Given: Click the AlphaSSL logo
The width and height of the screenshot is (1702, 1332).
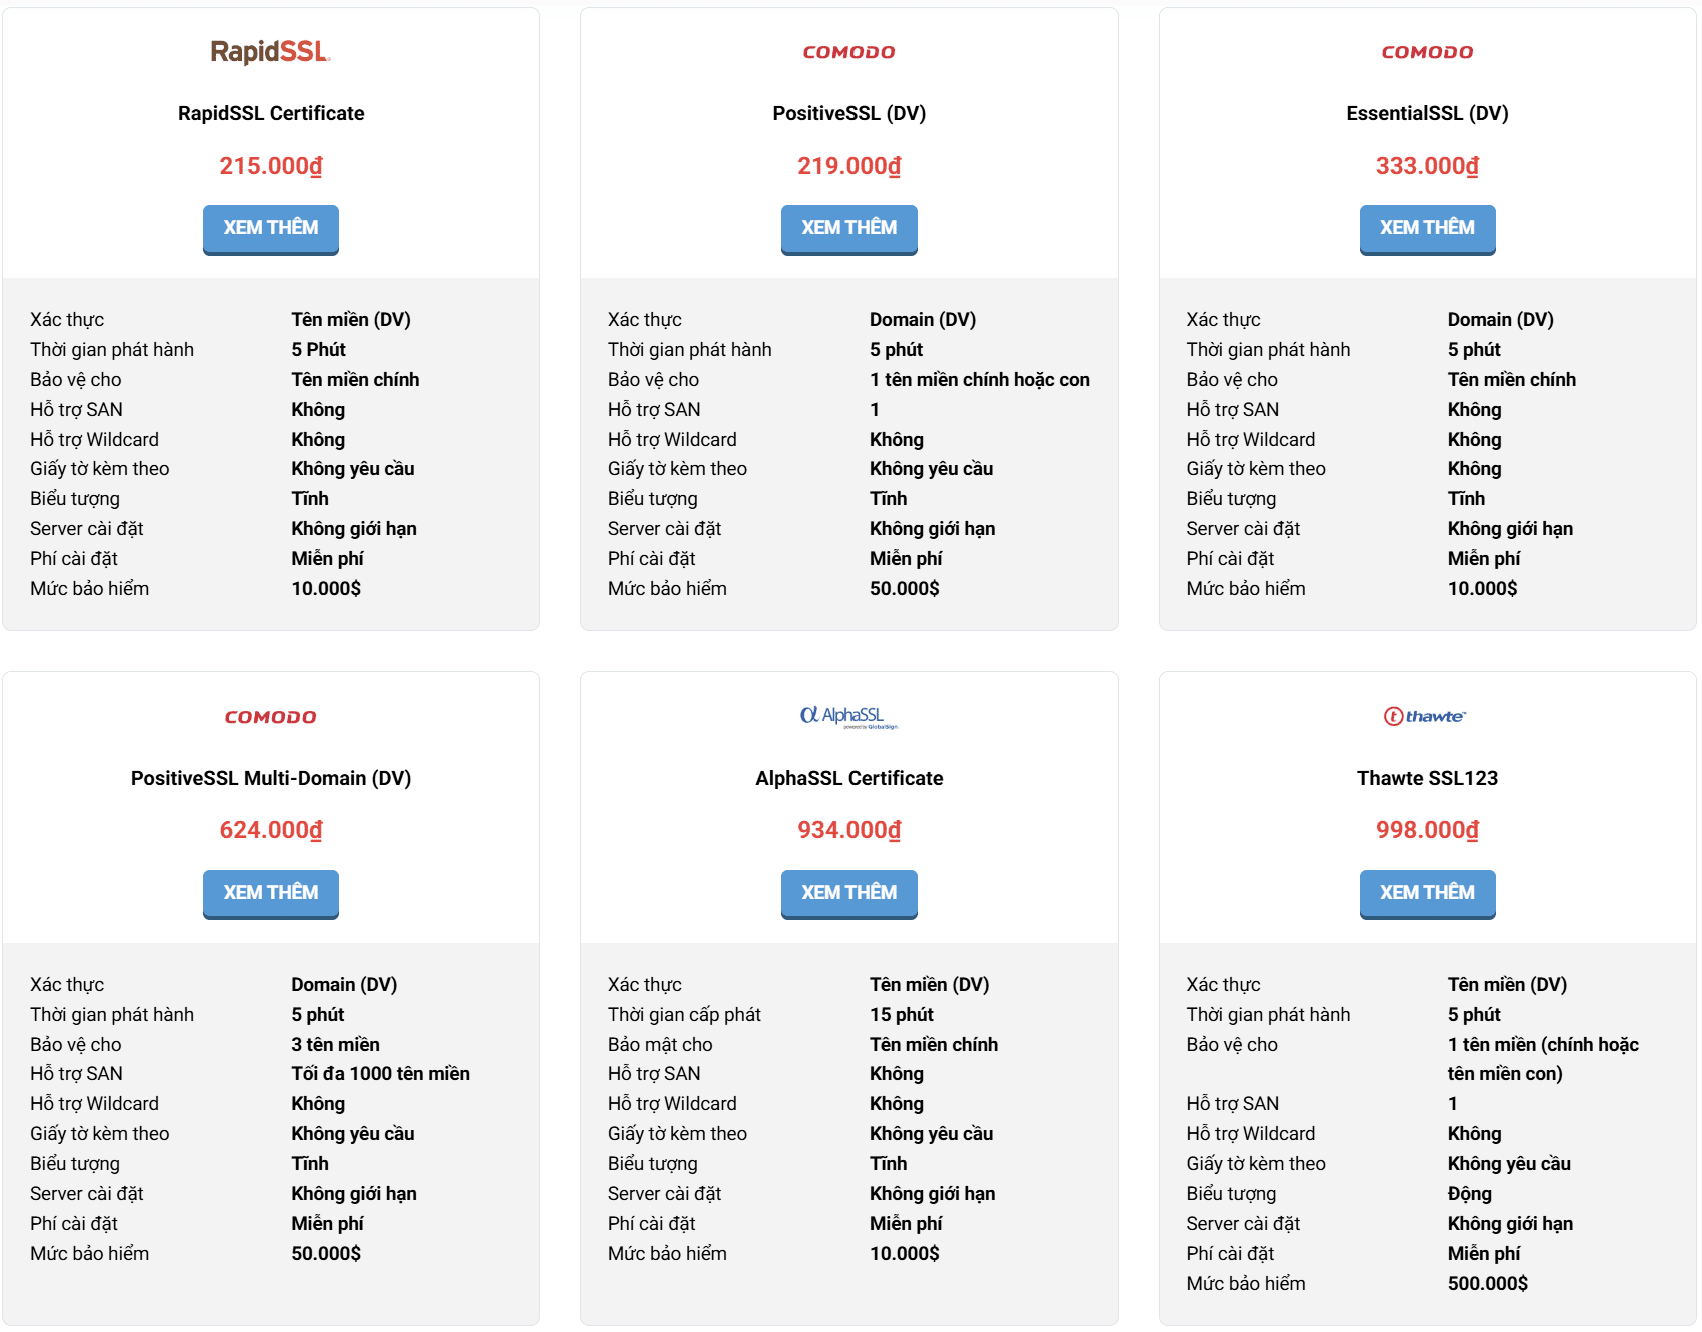Looking at the screenshot, I should click(x=849, y=716).
